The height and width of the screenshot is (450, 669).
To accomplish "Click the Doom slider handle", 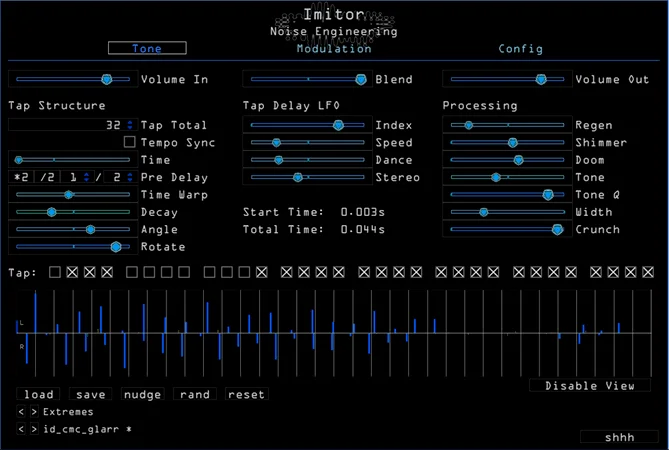I will (x=518, y=160).
